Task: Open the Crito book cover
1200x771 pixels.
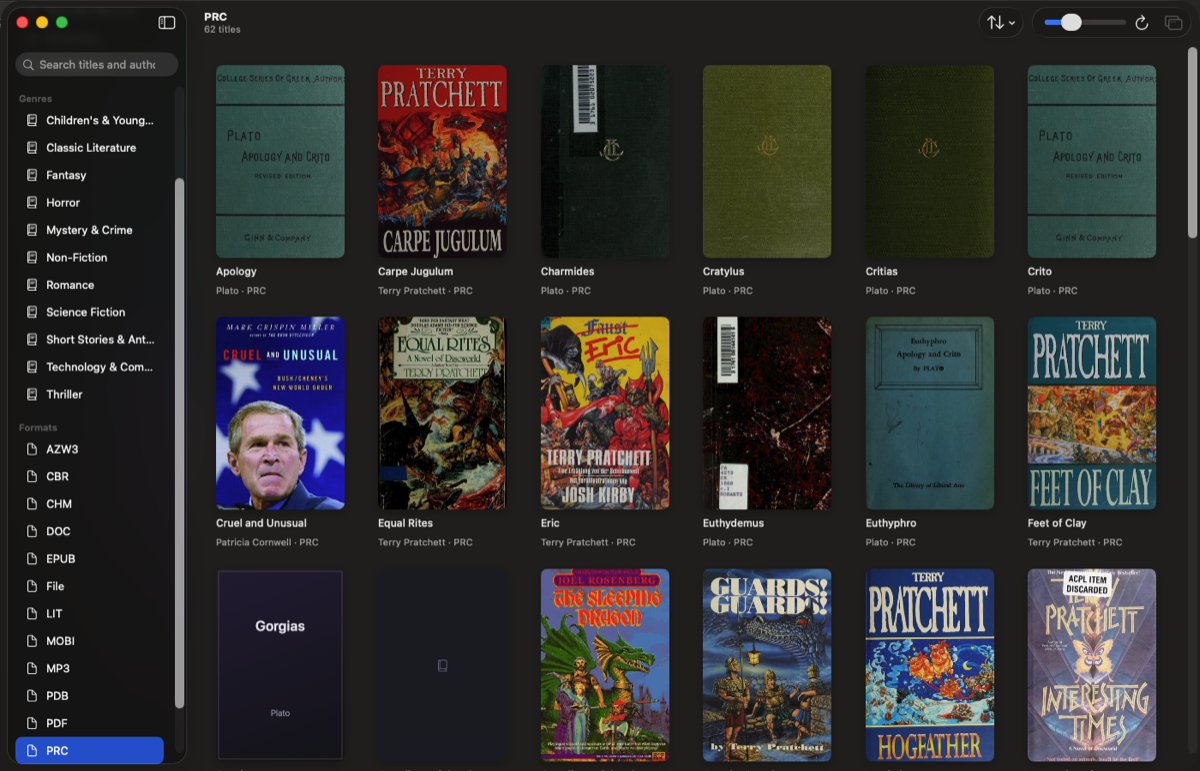Action: [x=1092, y=162]
